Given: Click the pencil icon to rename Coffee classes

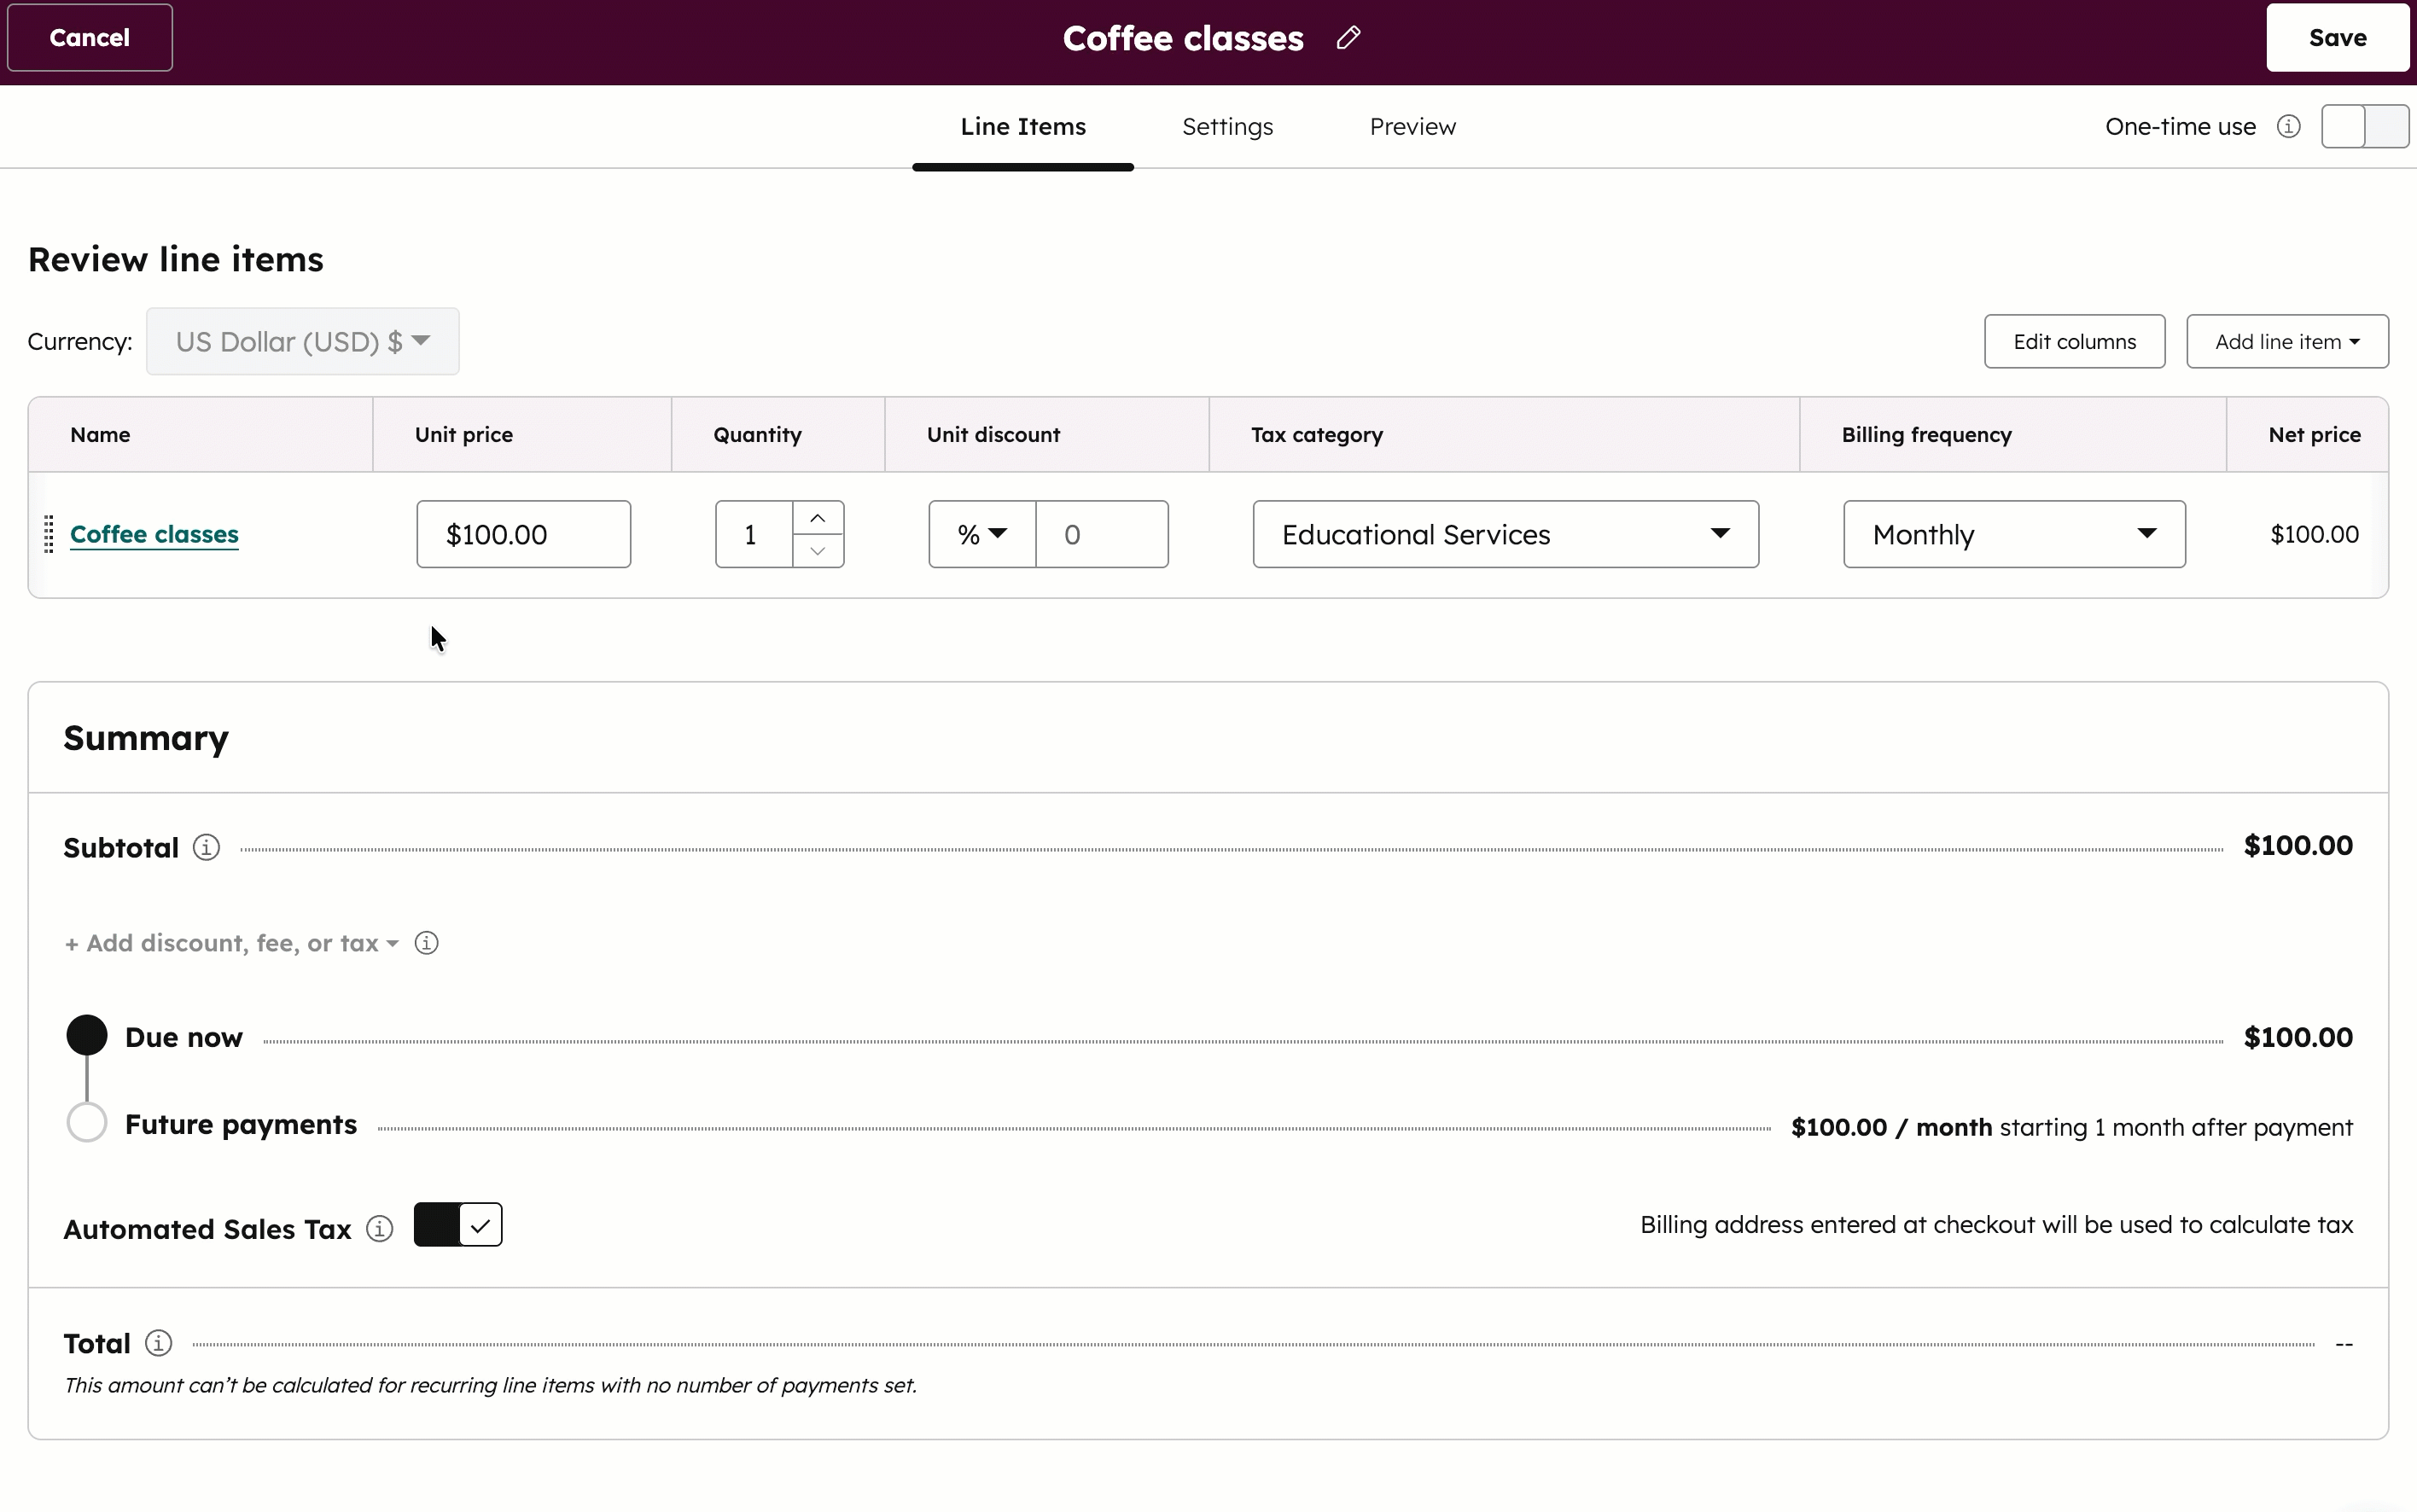Looking at the screenshot, I should (1348, 38).
